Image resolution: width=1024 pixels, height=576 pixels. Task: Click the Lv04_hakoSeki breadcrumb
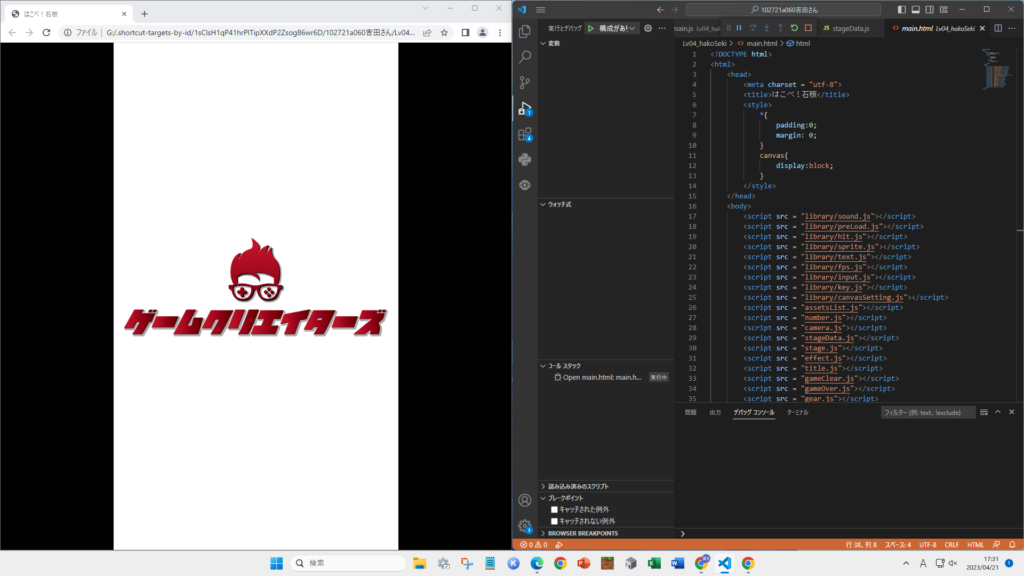click(704, 44)
